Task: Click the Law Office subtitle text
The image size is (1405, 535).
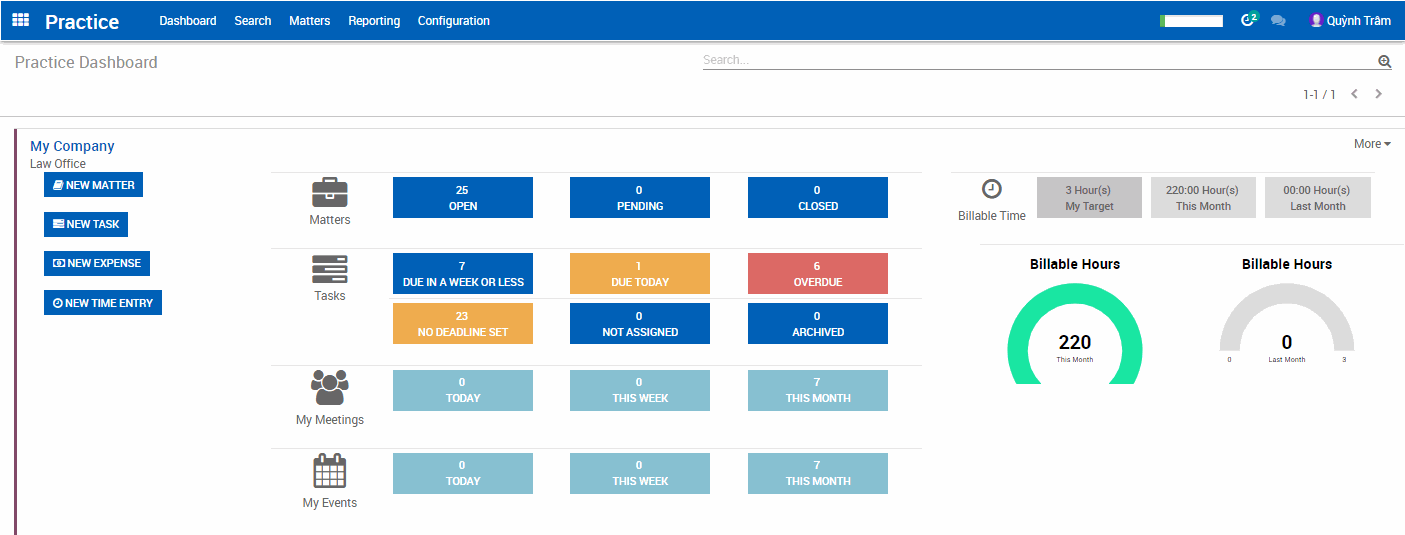Action: pos(58,164)
